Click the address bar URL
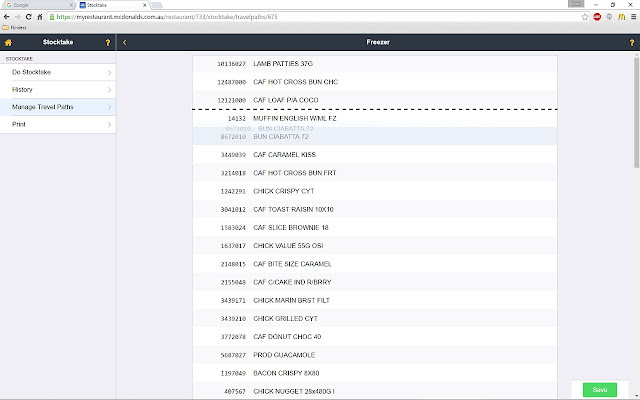The height and width of the screenshot is (400, 640). pyautogui.click(x=167, y=17)
